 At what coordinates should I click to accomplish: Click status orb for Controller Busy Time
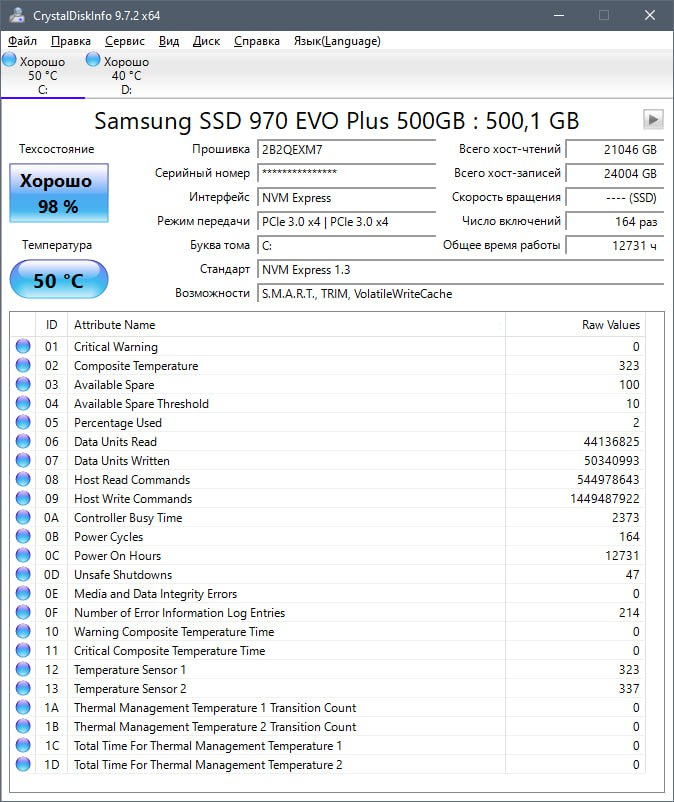pyautogui.click(x=23, y=517)
